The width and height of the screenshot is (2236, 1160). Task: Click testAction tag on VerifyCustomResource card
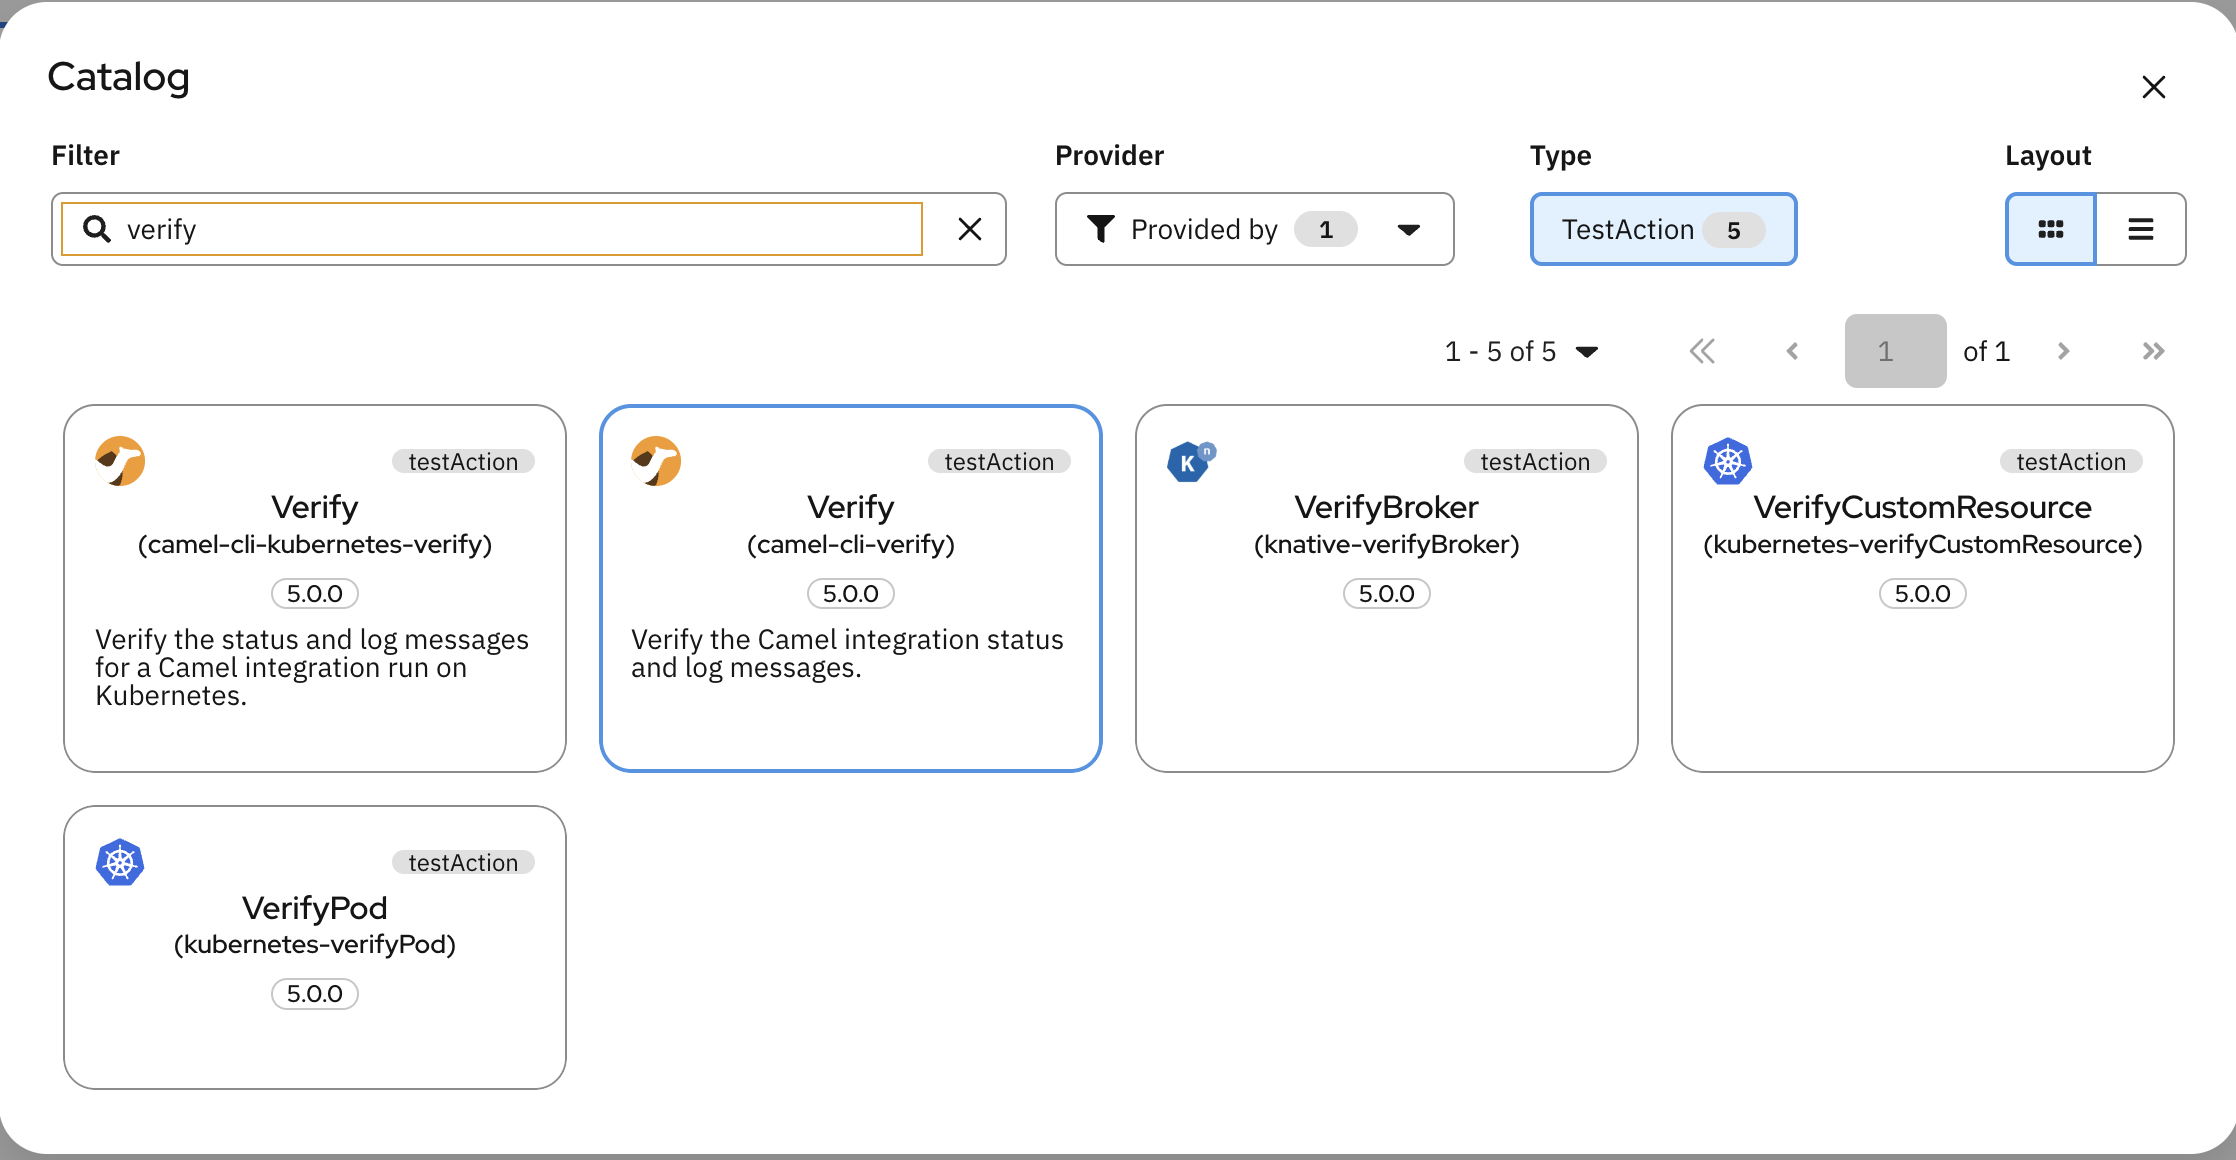(x=2071, y=461)
